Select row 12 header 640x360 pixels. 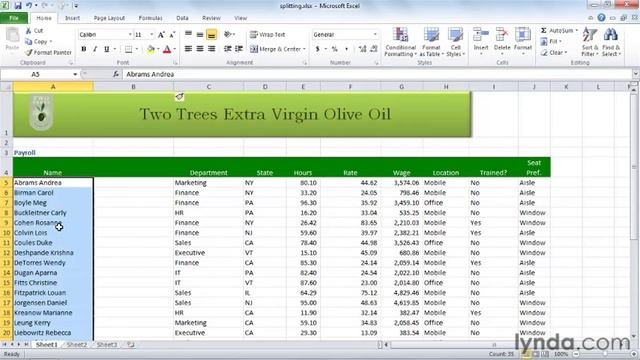[x=6, y=253]
